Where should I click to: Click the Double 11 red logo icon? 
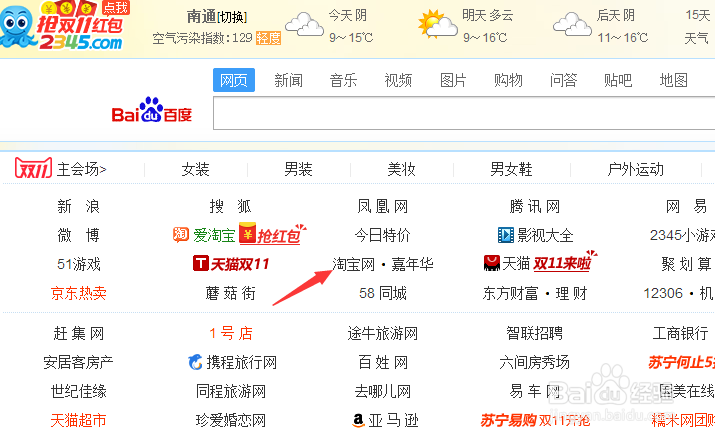tap(33, 168)
